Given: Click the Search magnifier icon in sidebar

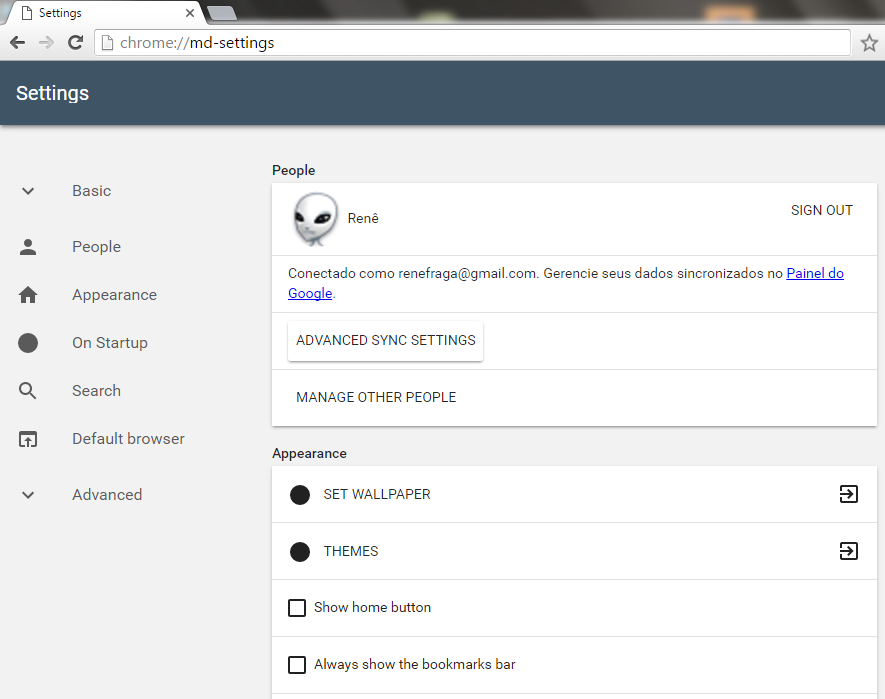Looking at the screenshot, I should click(x=28, y=391).
